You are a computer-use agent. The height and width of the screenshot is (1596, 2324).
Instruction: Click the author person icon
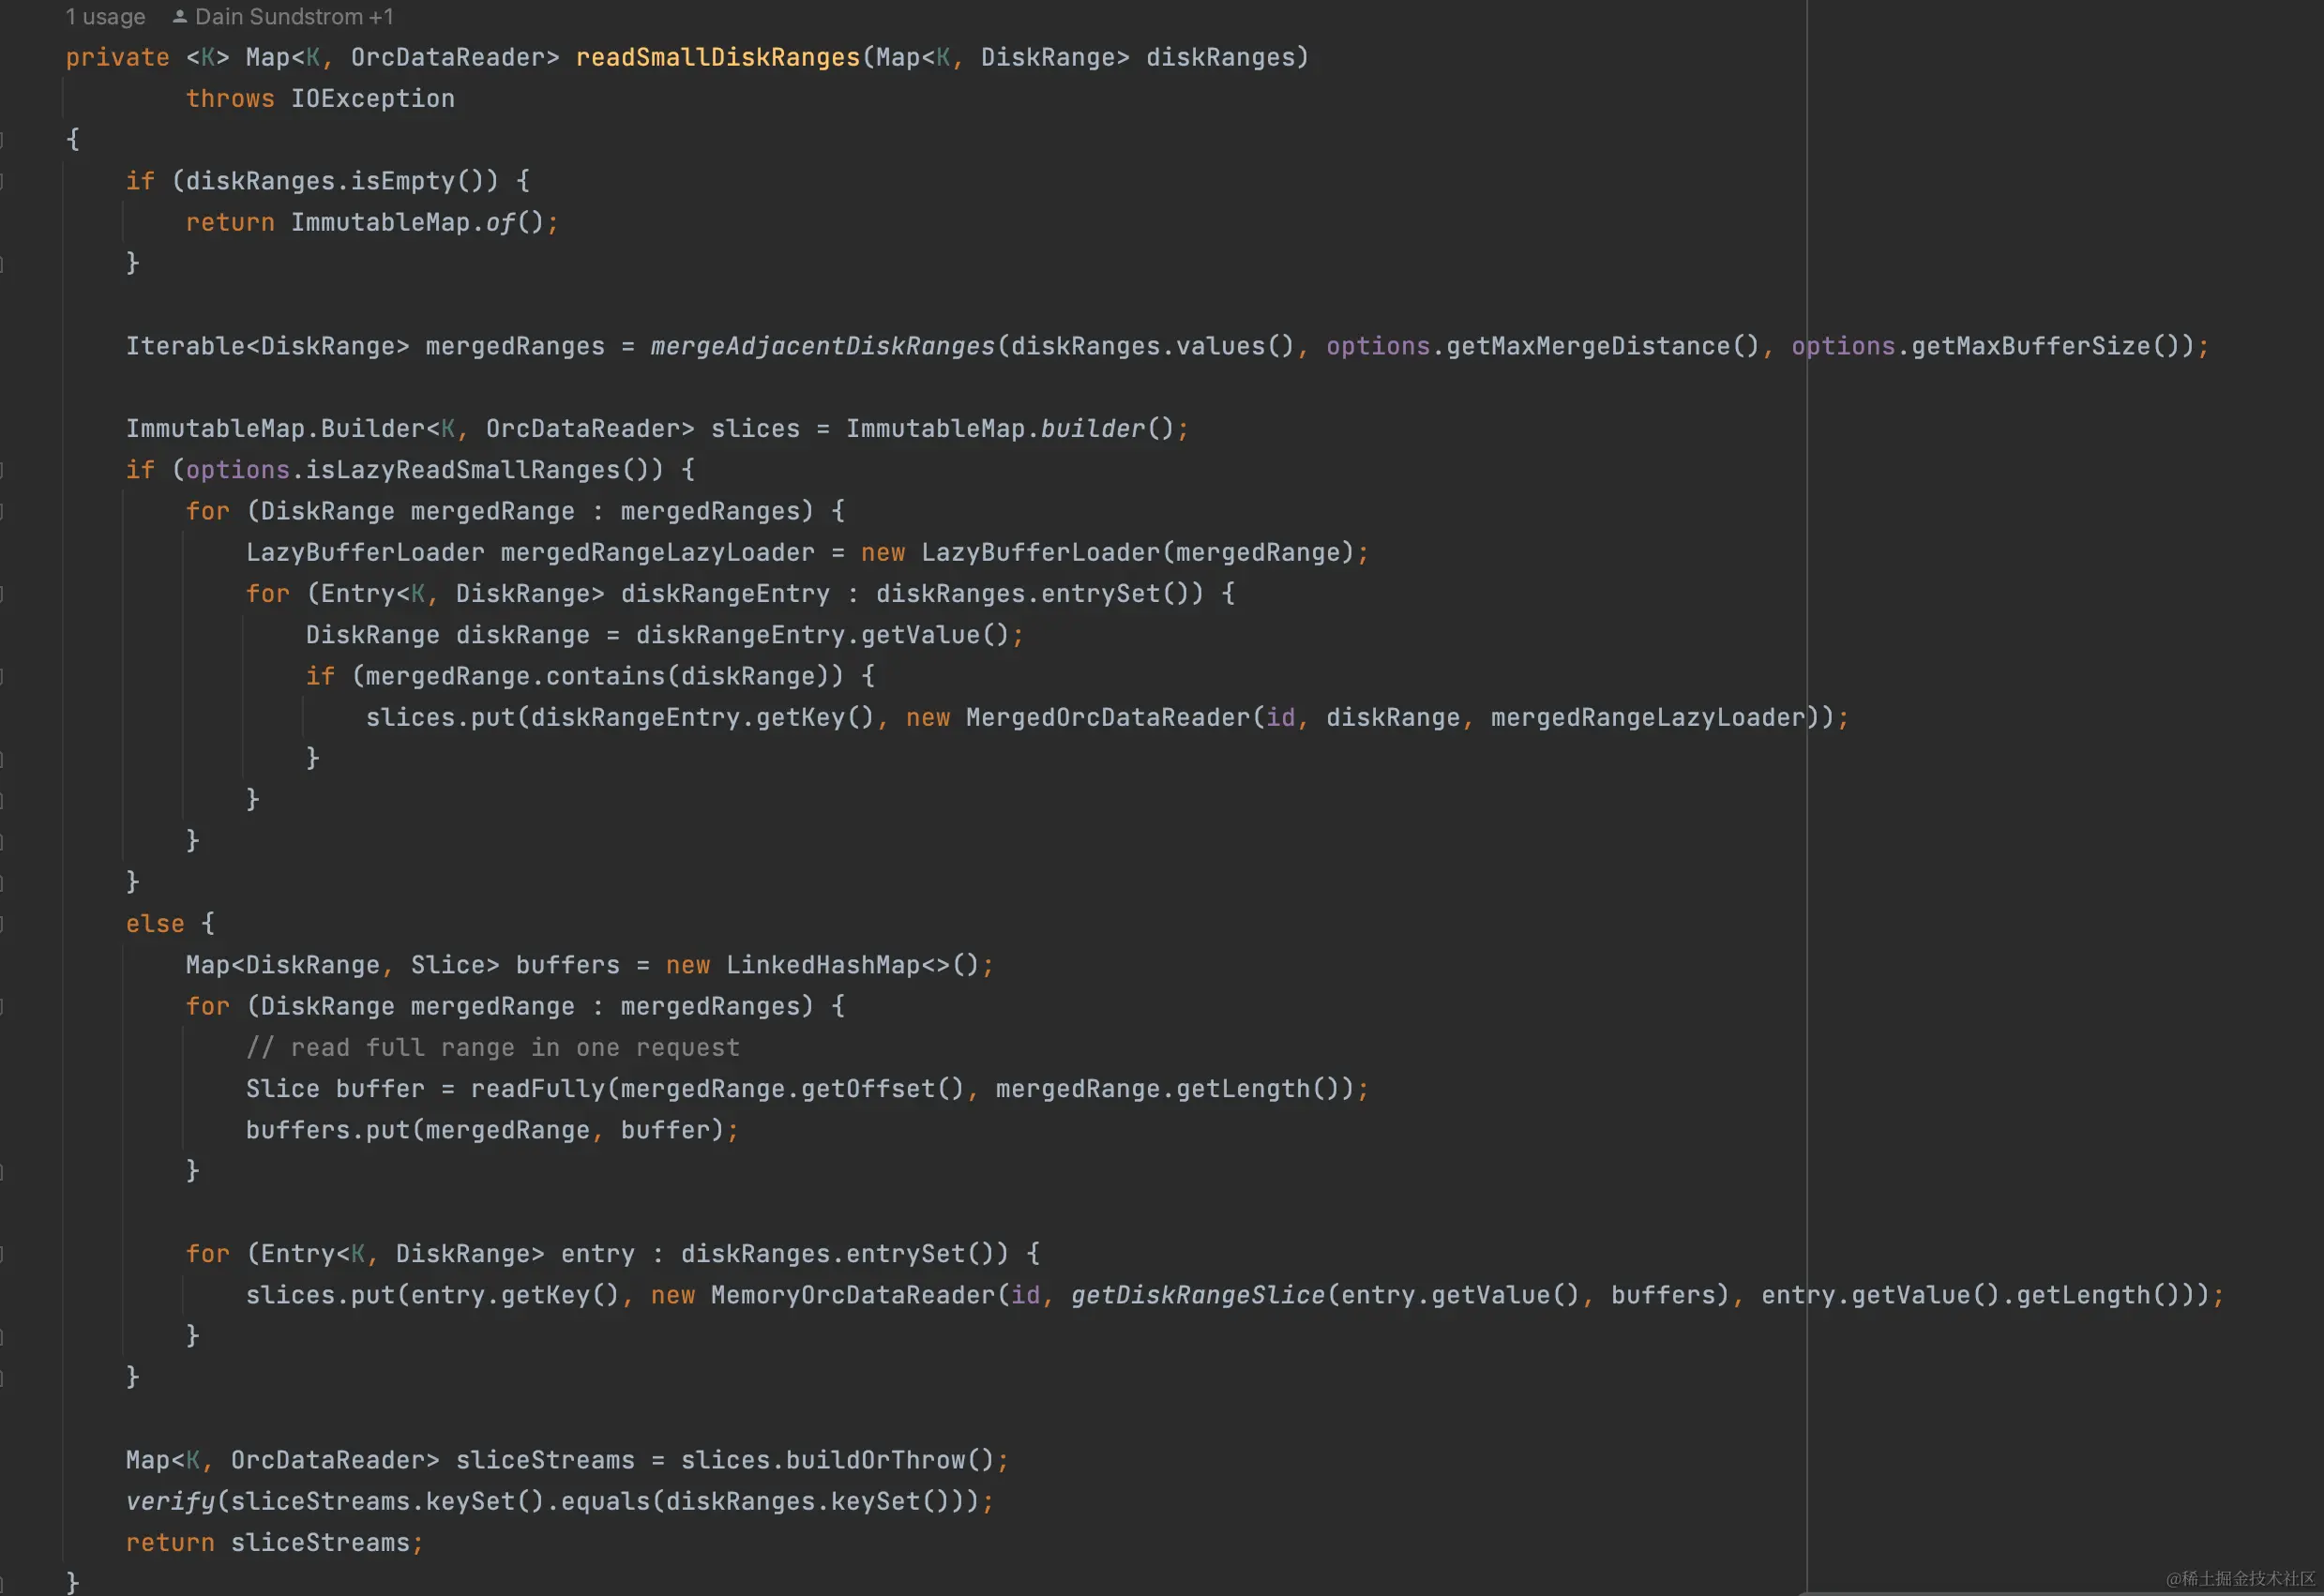tap(180, 17)
